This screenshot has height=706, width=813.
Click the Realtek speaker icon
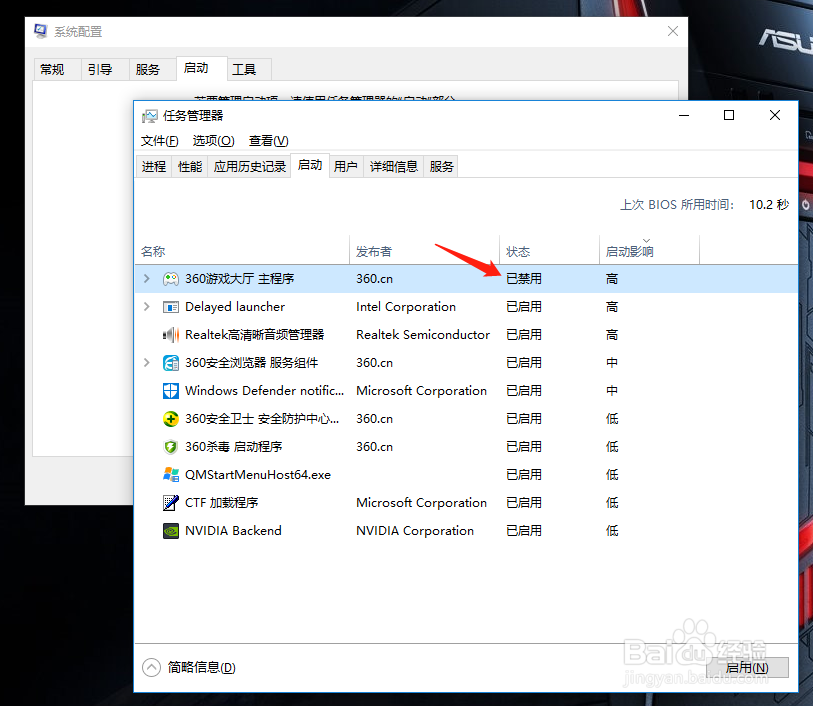click(x=171, y=335)
